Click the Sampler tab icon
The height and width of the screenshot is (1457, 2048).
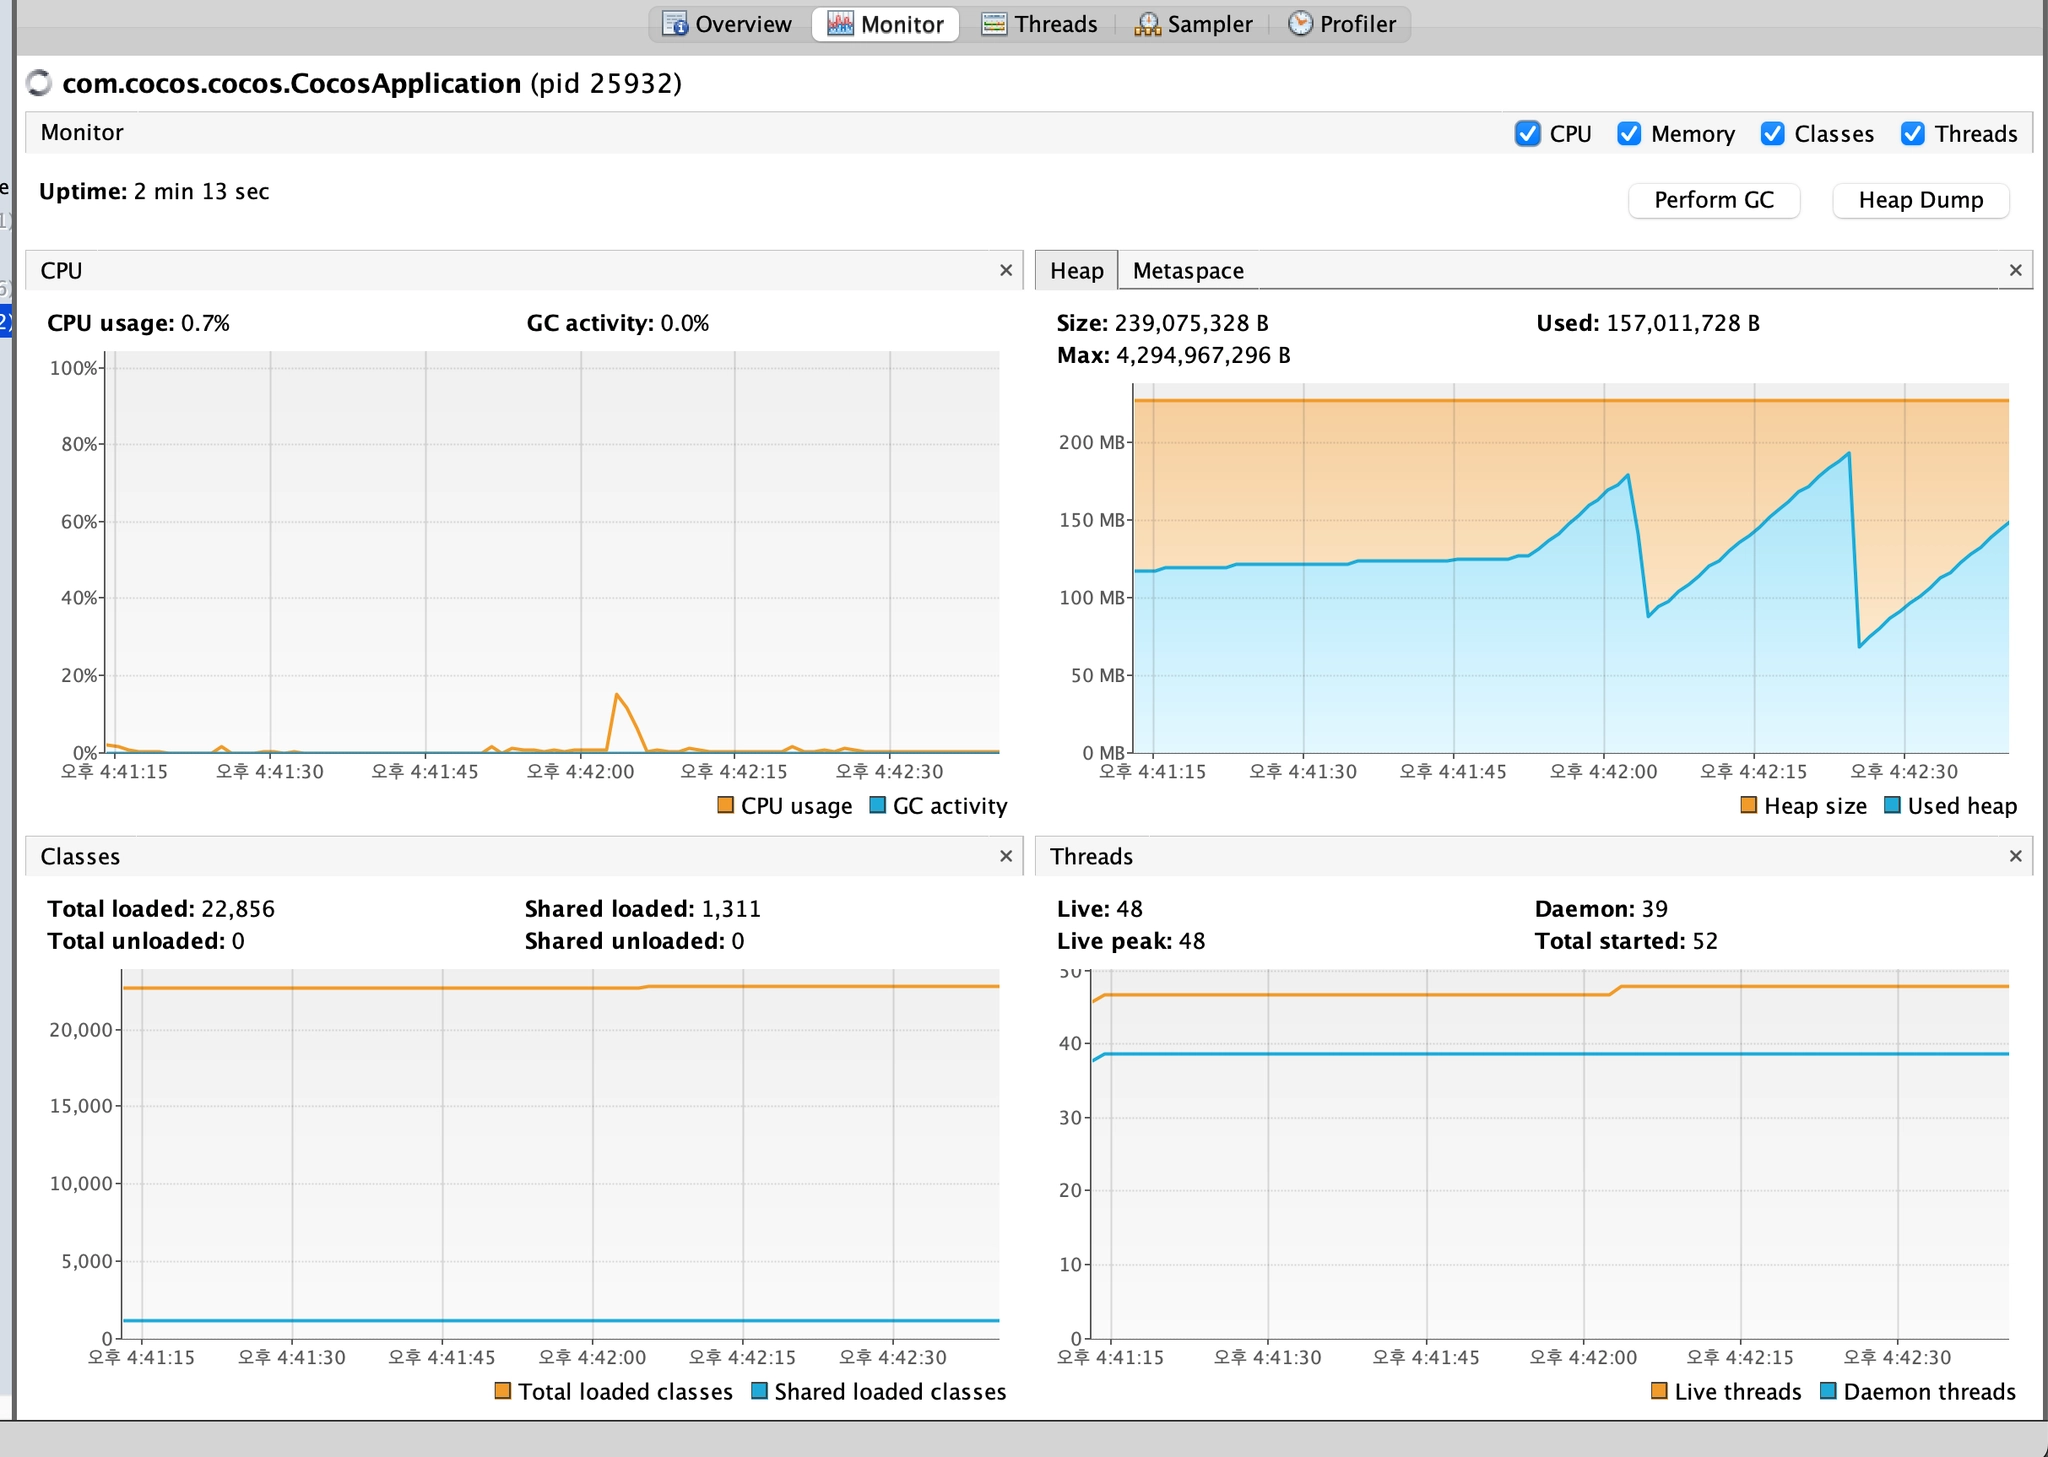(1147, 24)
